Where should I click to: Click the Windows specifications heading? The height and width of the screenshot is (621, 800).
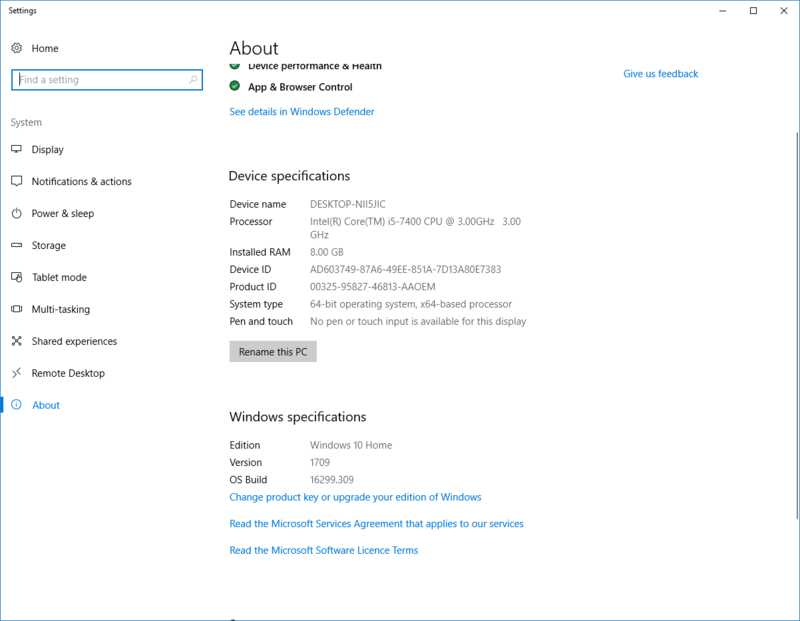(297, 417)
